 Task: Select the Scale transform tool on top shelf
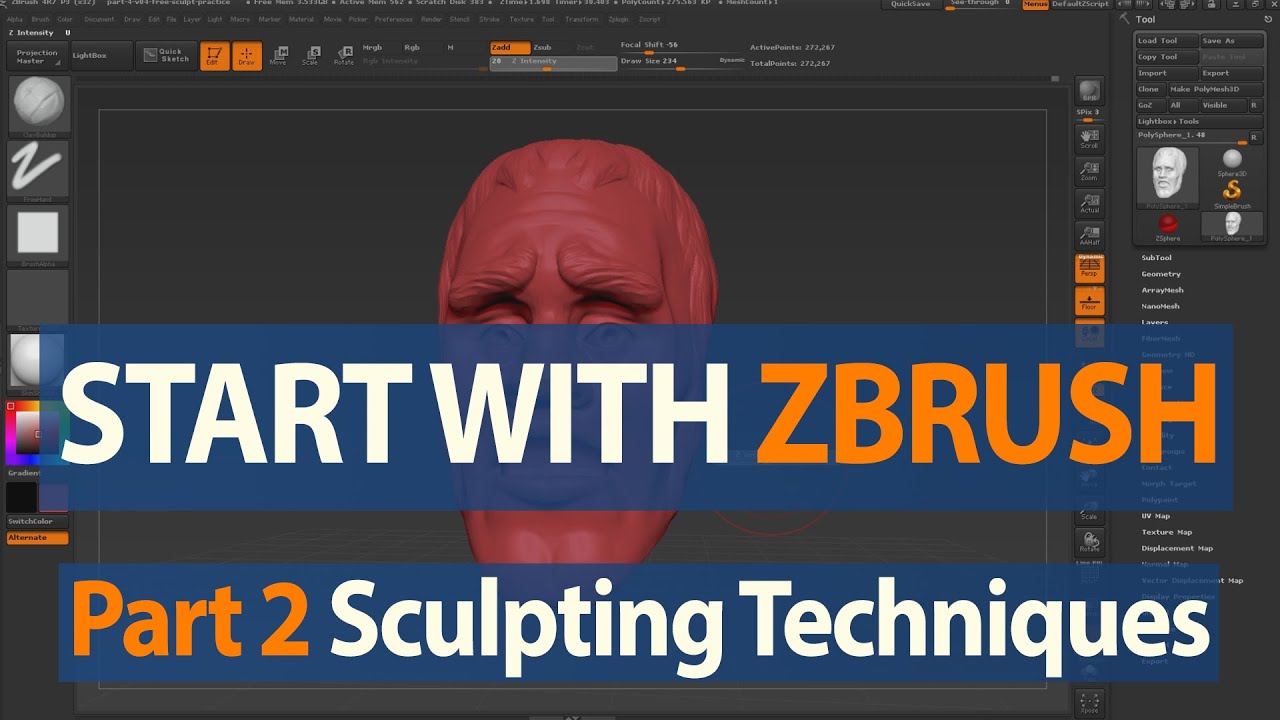click(x=311, y=56)
